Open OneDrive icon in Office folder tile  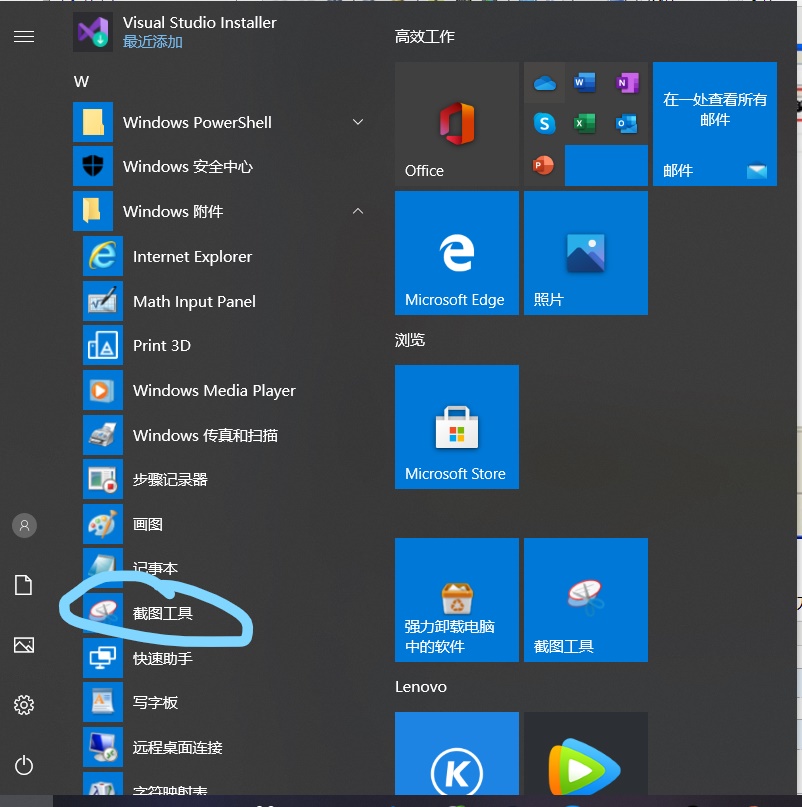(x=545, y=83)
